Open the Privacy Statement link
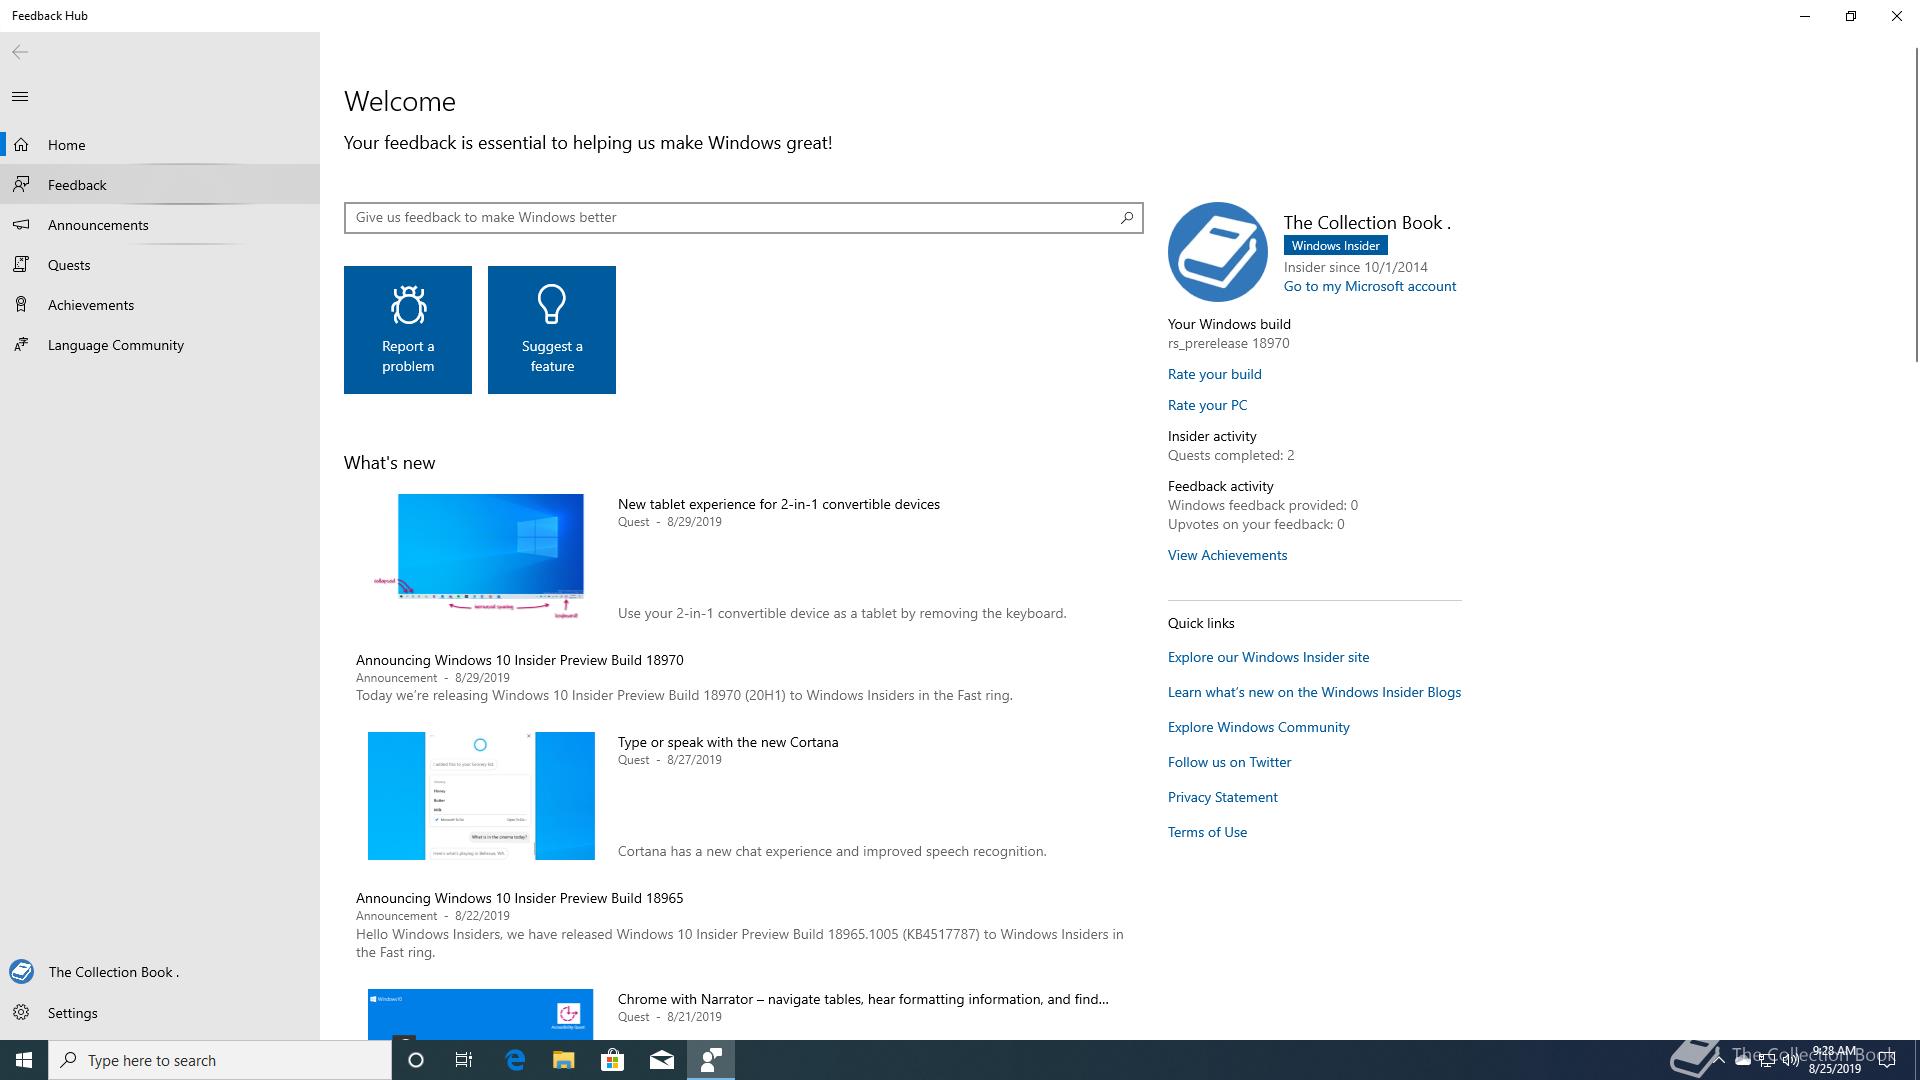The width and height of the screenshot is (1920, 1080). (x=1222, y=797)
